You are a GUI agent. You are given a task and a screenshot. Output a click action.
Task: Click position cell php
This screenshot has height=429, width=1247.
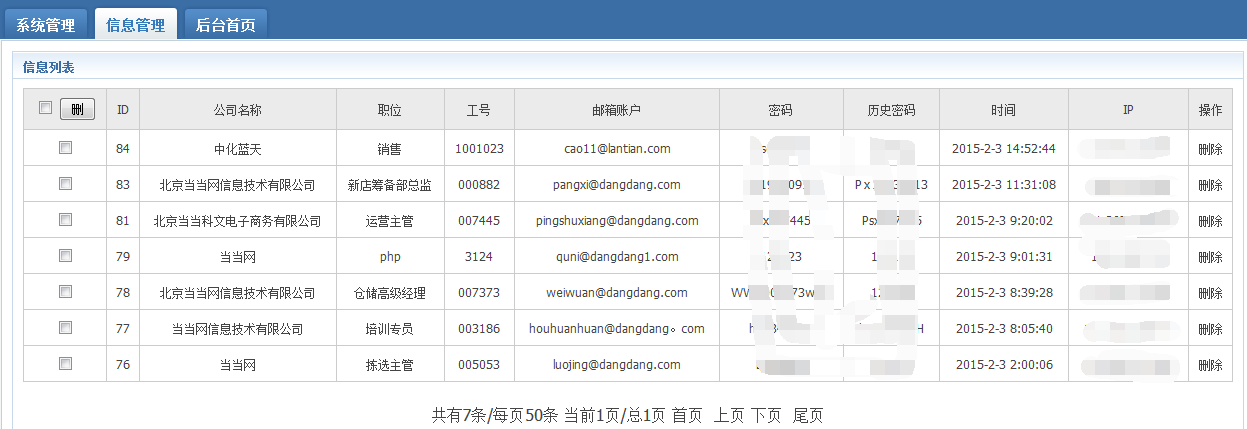pos(390,257)
